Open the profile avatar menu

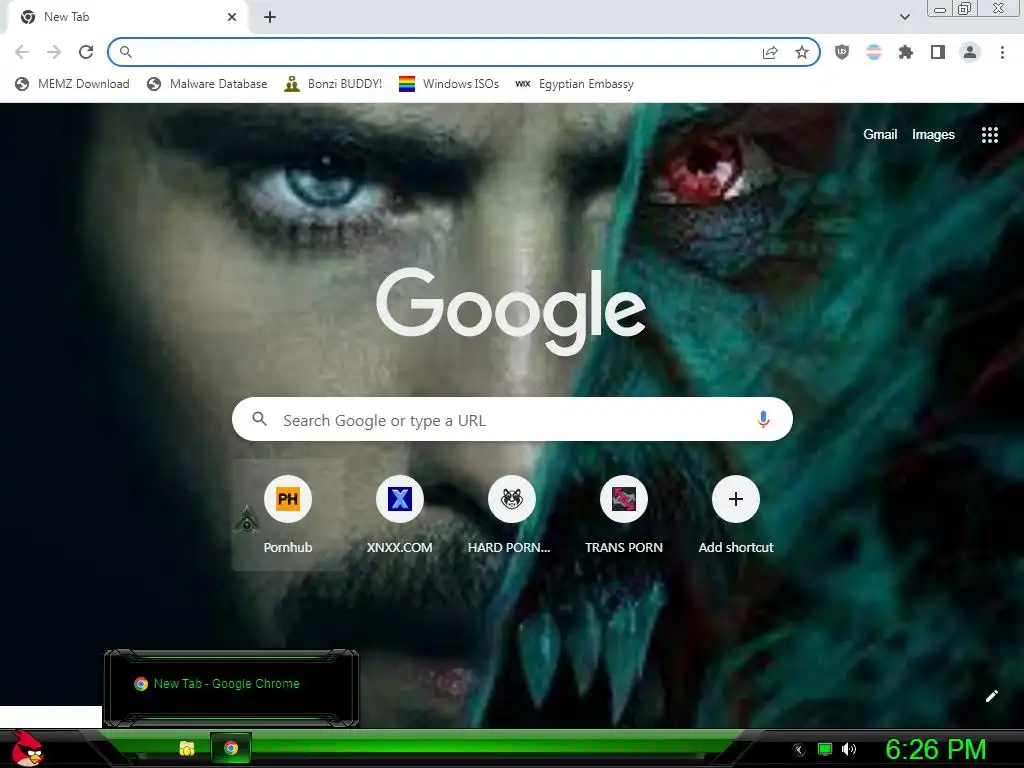coord(970,52)
